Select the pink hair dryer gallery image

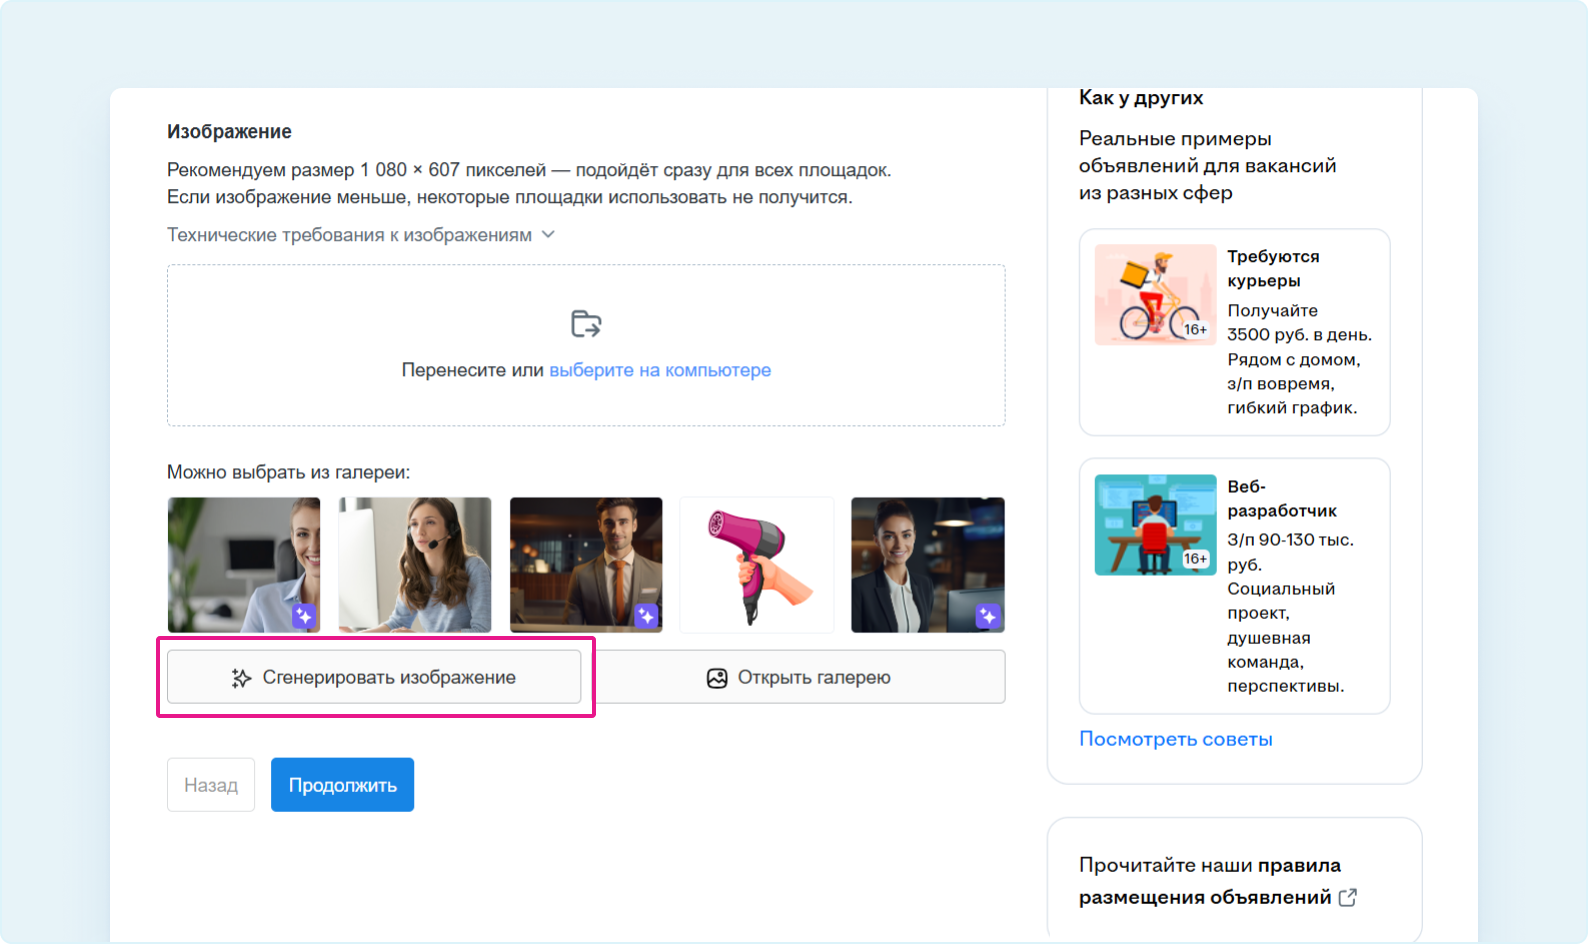757,565
